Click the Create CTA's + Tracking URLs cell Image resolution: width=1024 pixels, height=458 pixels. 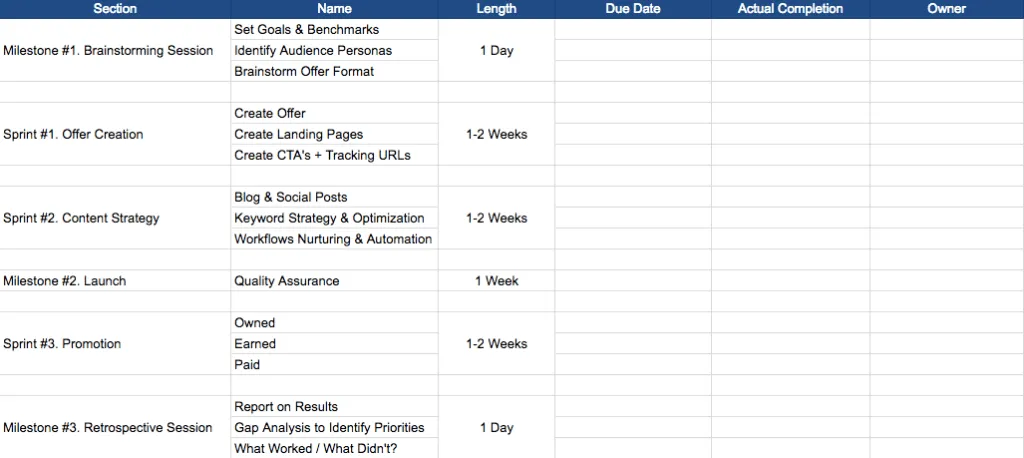[x=322, y=155]
